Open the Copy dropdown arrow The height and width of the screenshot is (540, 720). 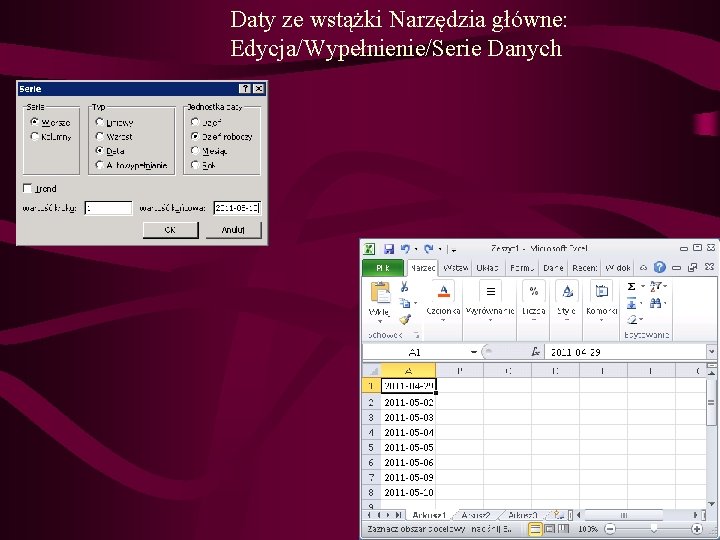(416, 303)
